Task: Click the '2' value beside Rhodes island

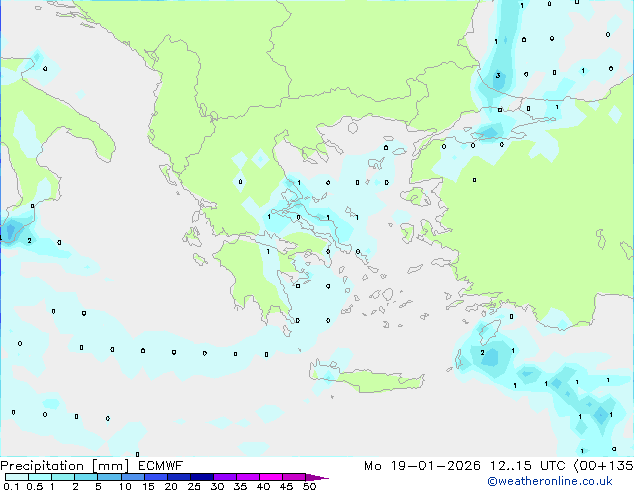Action: [x=482, y=353]
